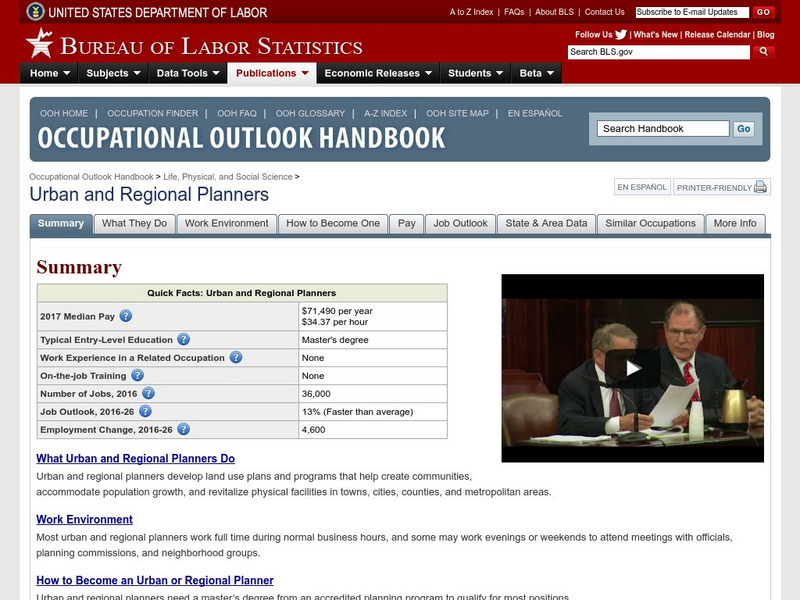
Task: Click the printer icon beside Printer-Friendly
Action: pos(760,187)
